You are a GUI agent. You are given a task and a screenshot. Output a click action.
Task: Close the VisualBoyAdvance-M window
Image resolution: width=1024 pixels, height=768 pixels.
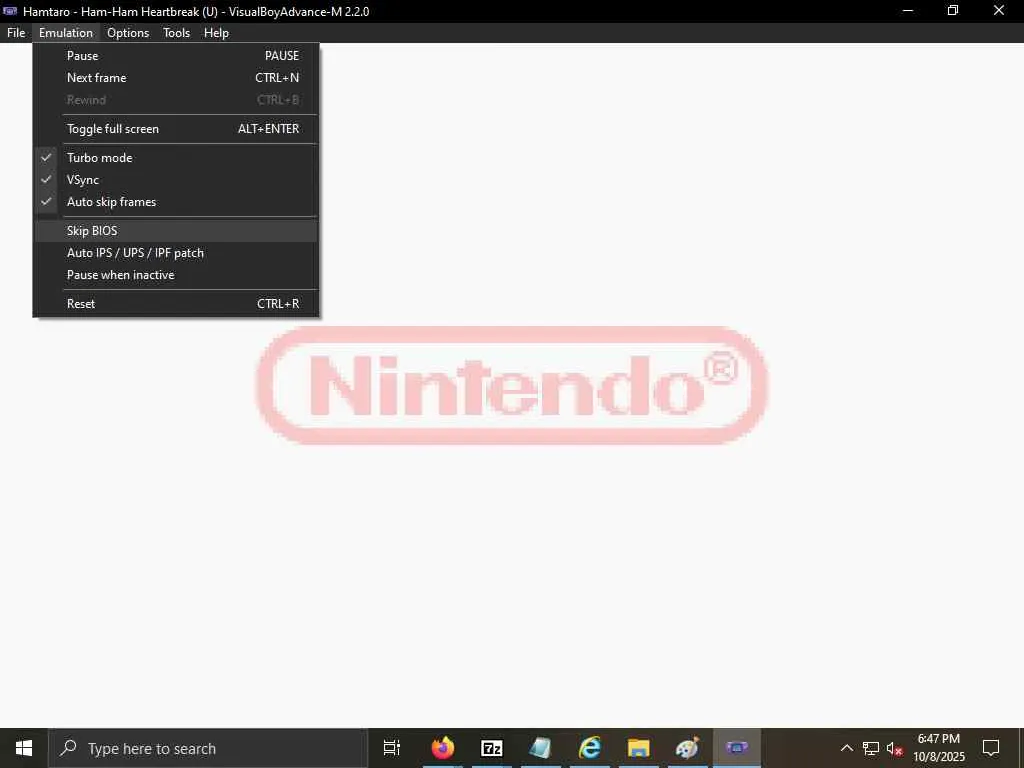[999, 11]
